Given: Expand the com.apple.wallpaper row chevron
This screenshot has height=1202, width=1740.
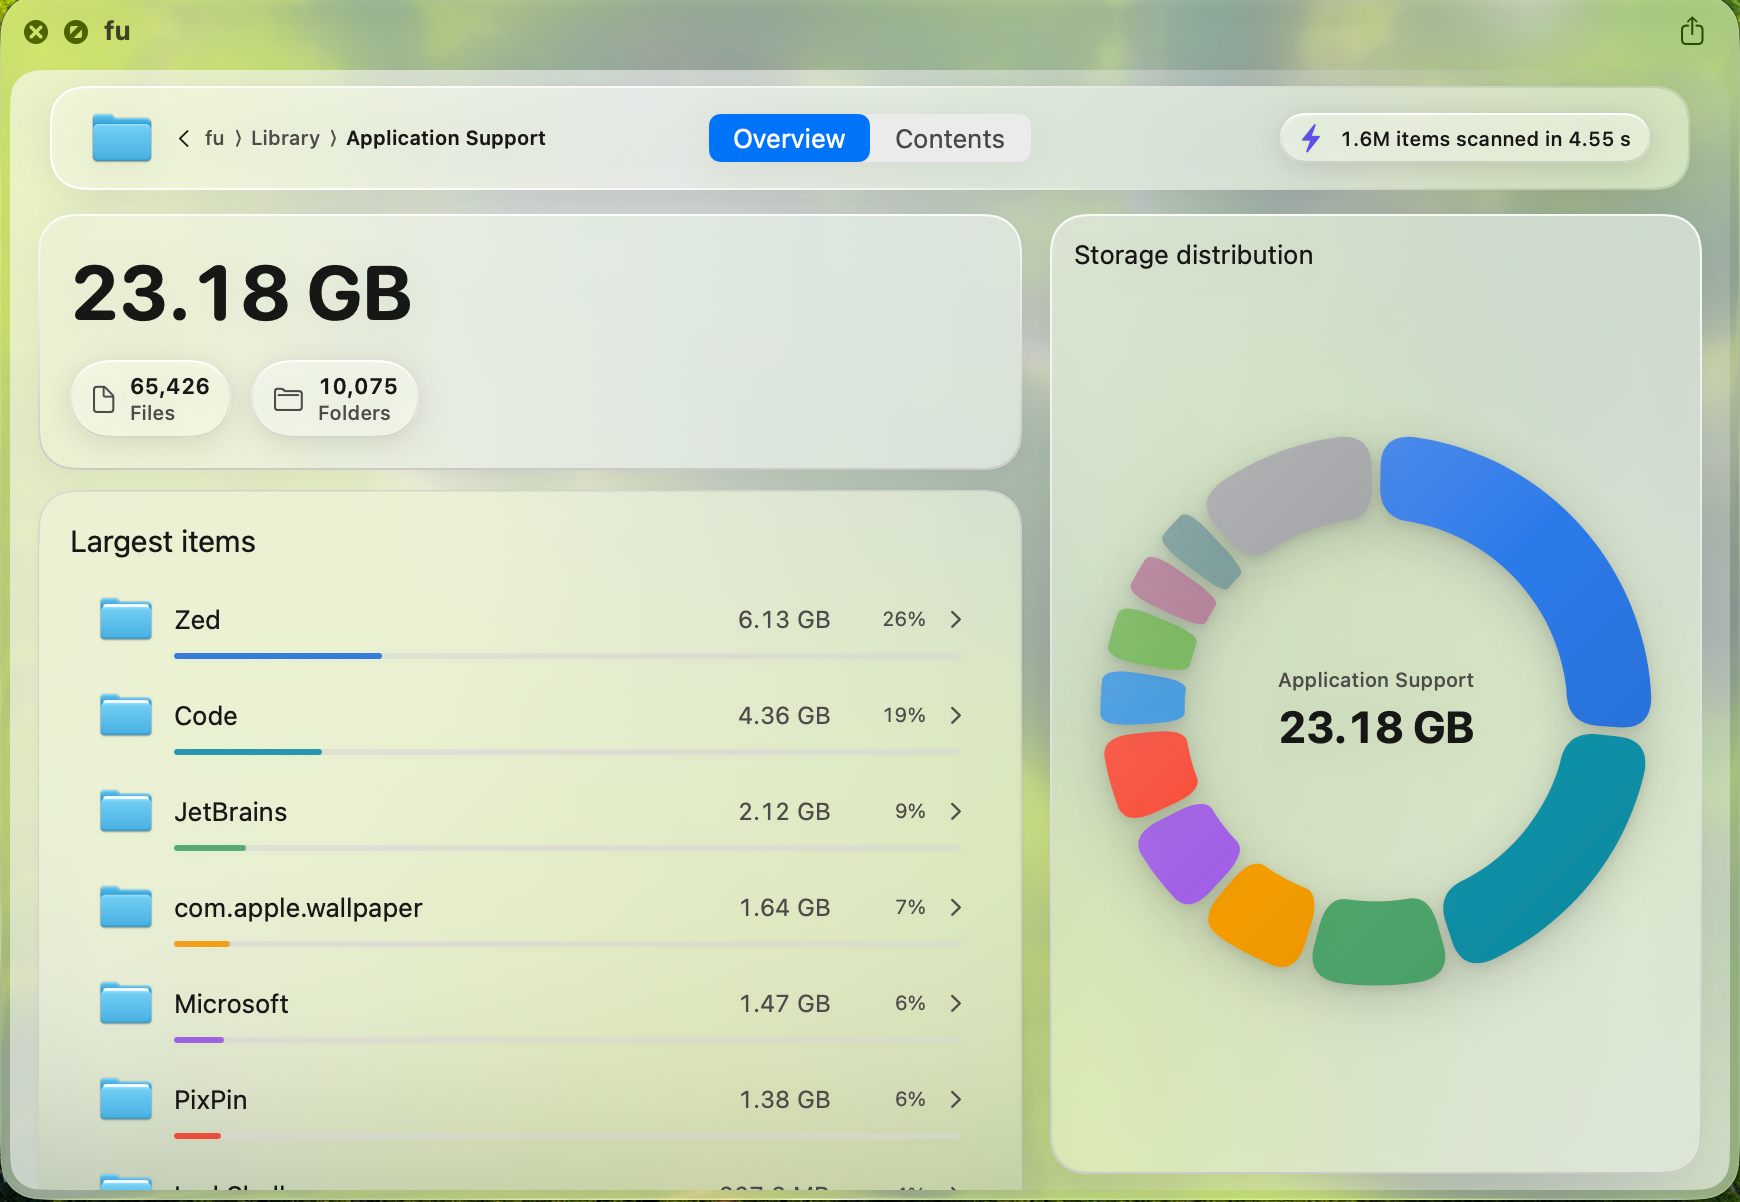Looking at the screenshot, I should [x=956, y=907].
